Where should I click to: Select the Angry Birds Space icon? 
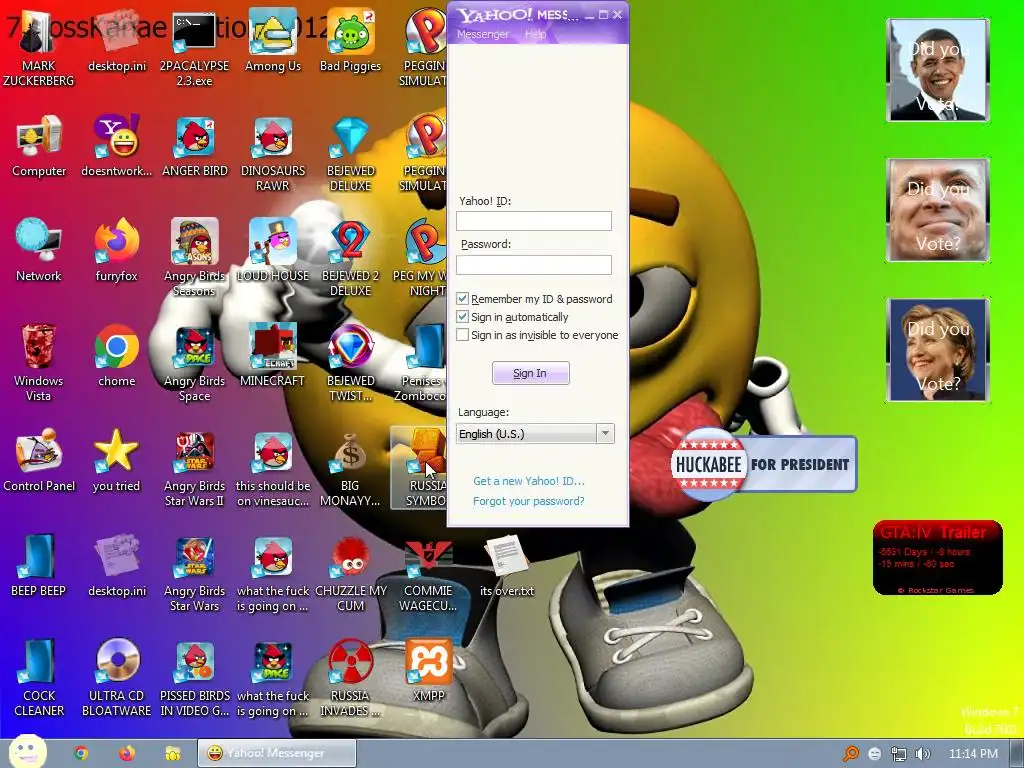194,364
